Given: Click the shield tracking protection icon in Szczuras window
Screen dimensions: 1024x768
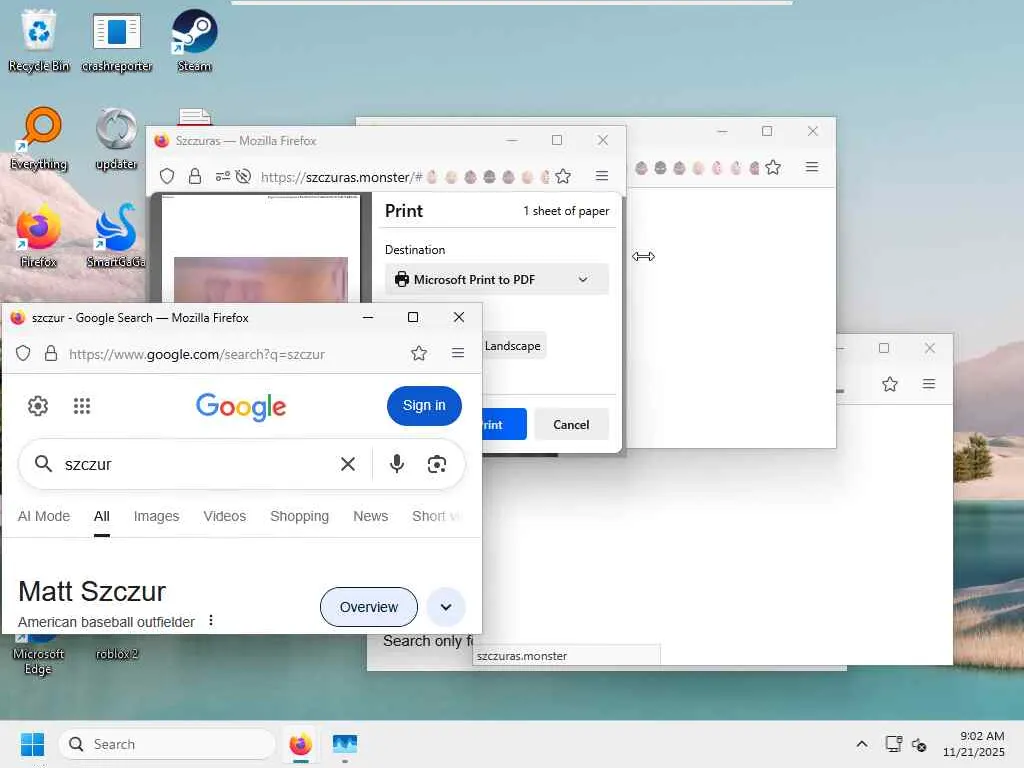Looking at the screenshot, I should pyautogui.click(x=167, y=176).
